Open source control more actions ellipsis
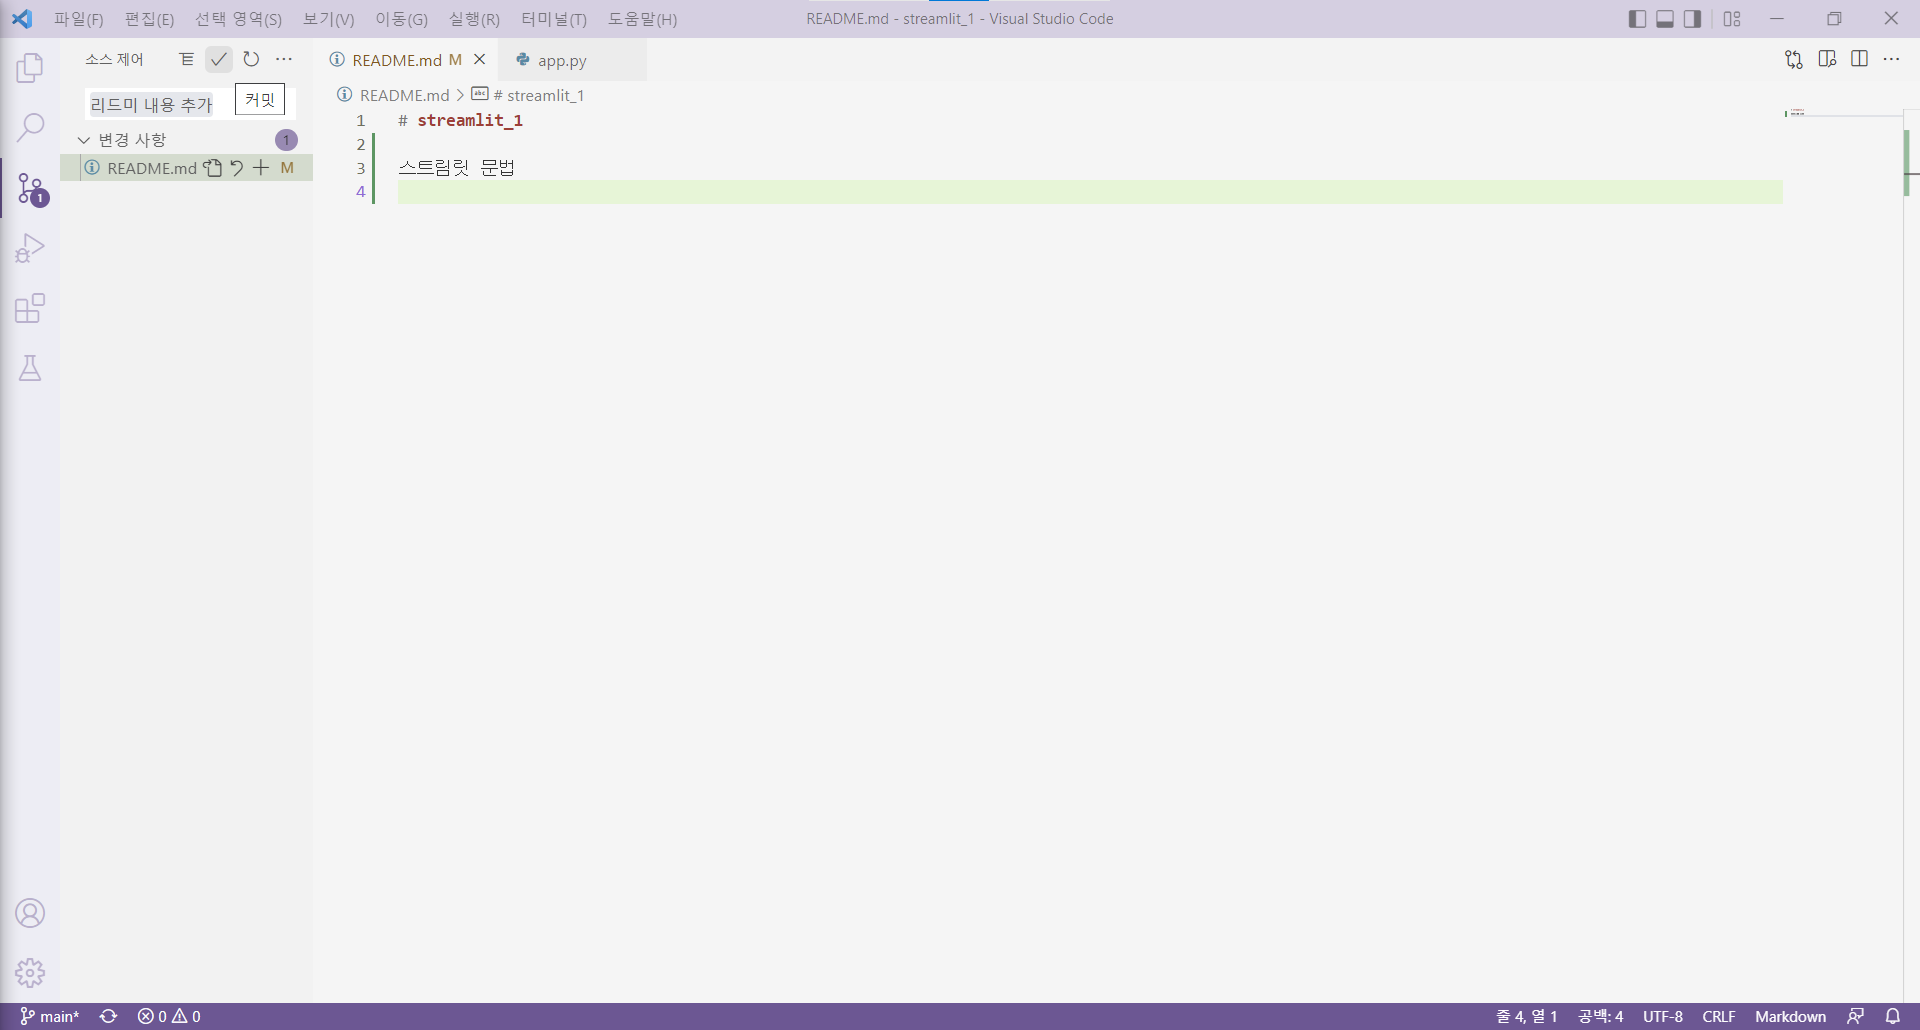The image size is (1920, 1030). (284, 59)
